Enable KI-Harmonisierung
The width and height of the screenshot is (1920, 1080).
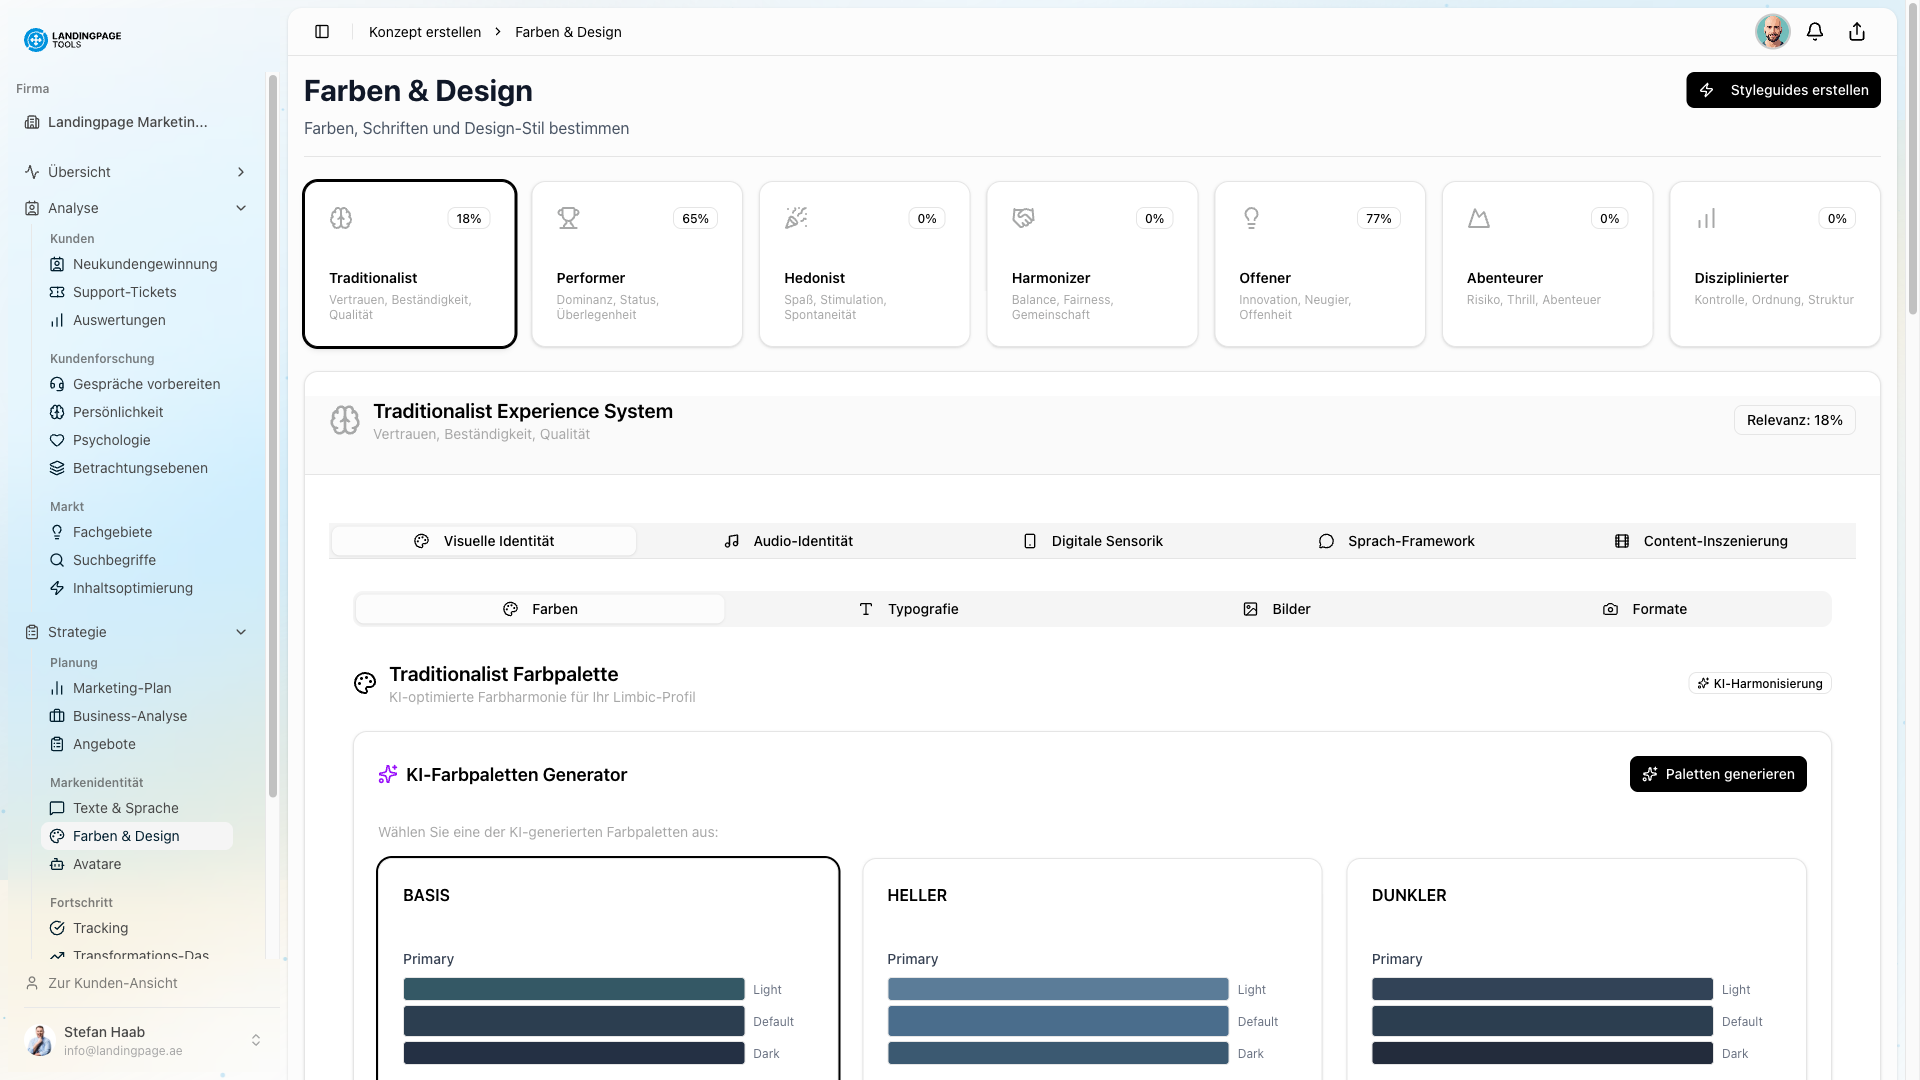coord(1759,683)
